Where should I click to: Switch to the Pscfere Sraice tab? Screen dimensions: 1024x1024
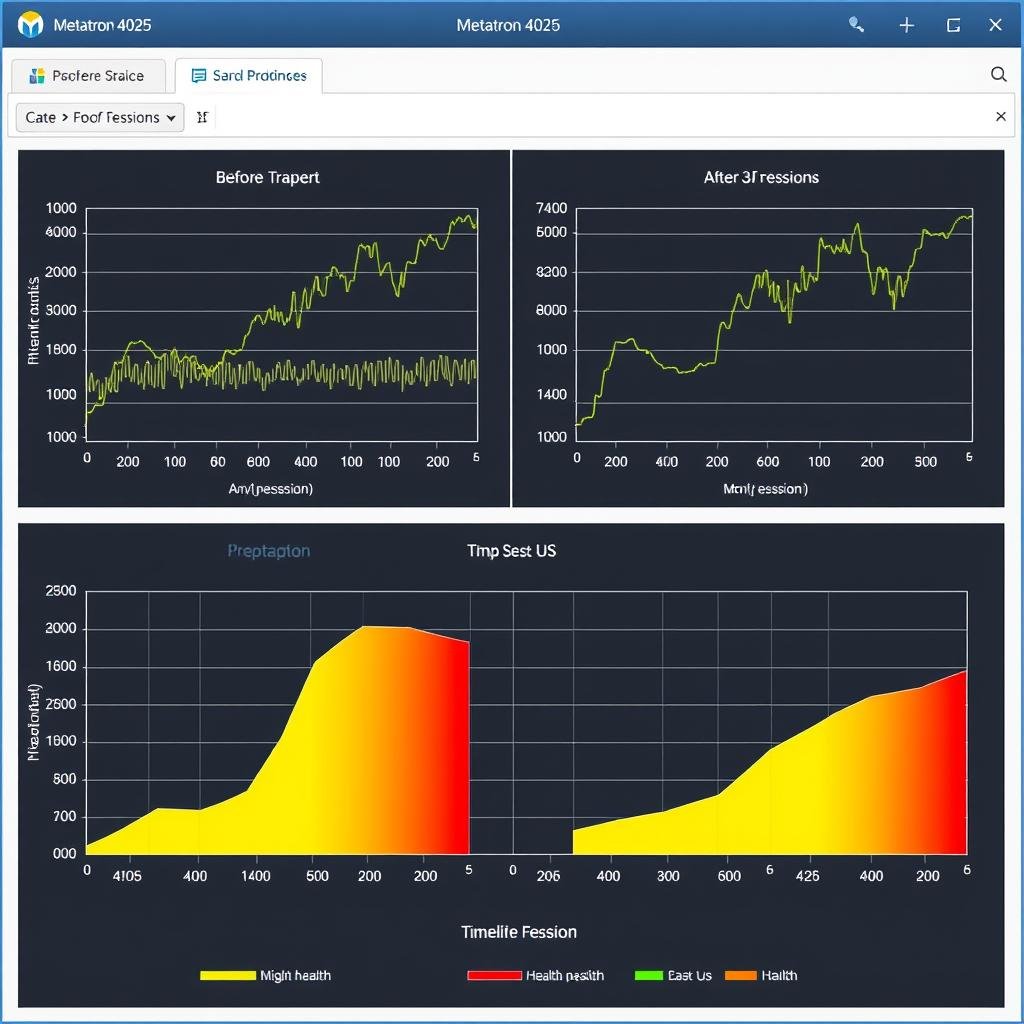(x=87, y=76)
